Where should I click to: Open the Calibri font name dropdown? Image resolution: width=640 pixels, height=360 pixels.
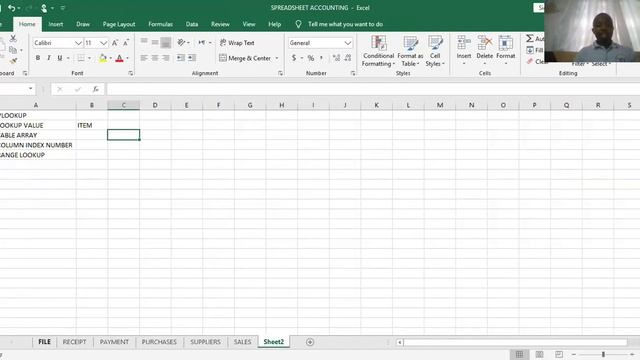point(78,43)
